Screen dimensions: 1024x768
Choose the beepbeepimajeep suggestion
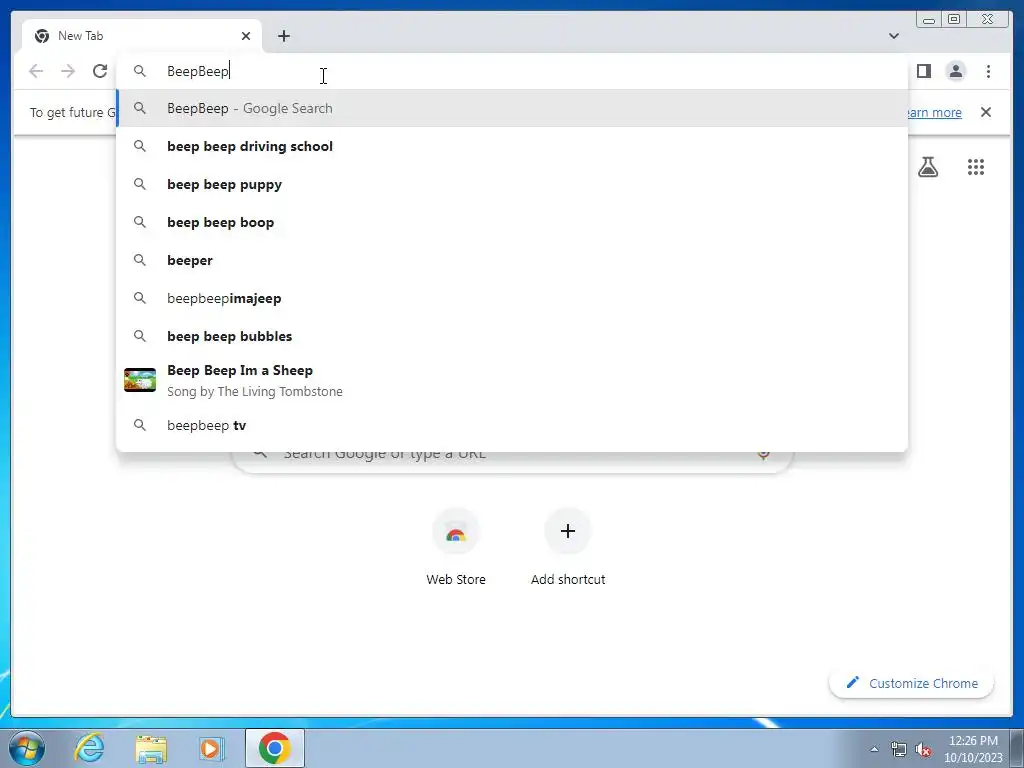[x=512, y=298]
